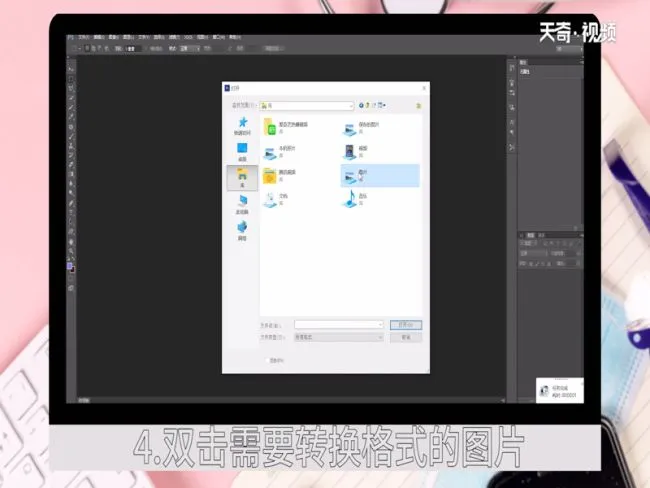Open the 样式 style dropdown in options bar
This screenshot has width=650, height=488.
(190, 49)
